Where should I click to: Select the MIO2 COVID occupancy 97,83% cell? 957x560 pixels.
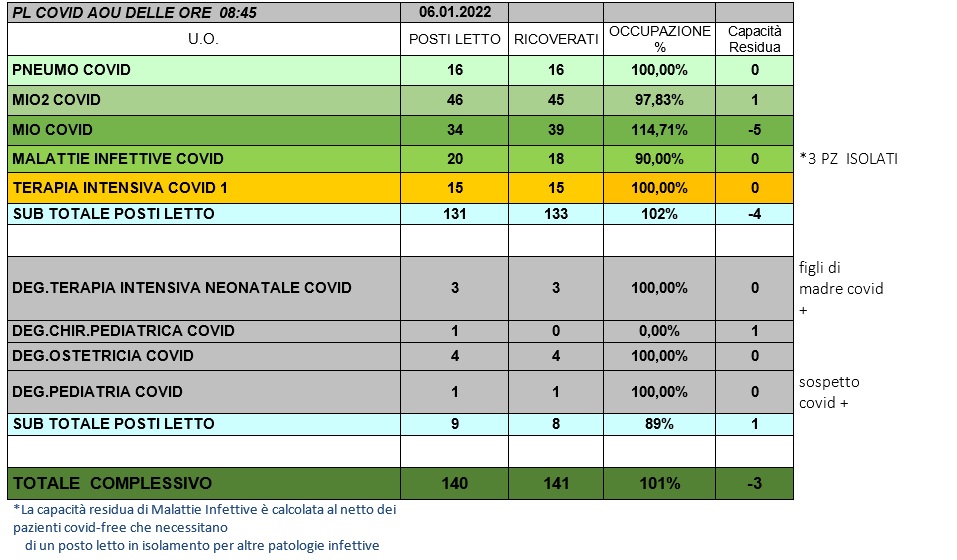[658, 100]
